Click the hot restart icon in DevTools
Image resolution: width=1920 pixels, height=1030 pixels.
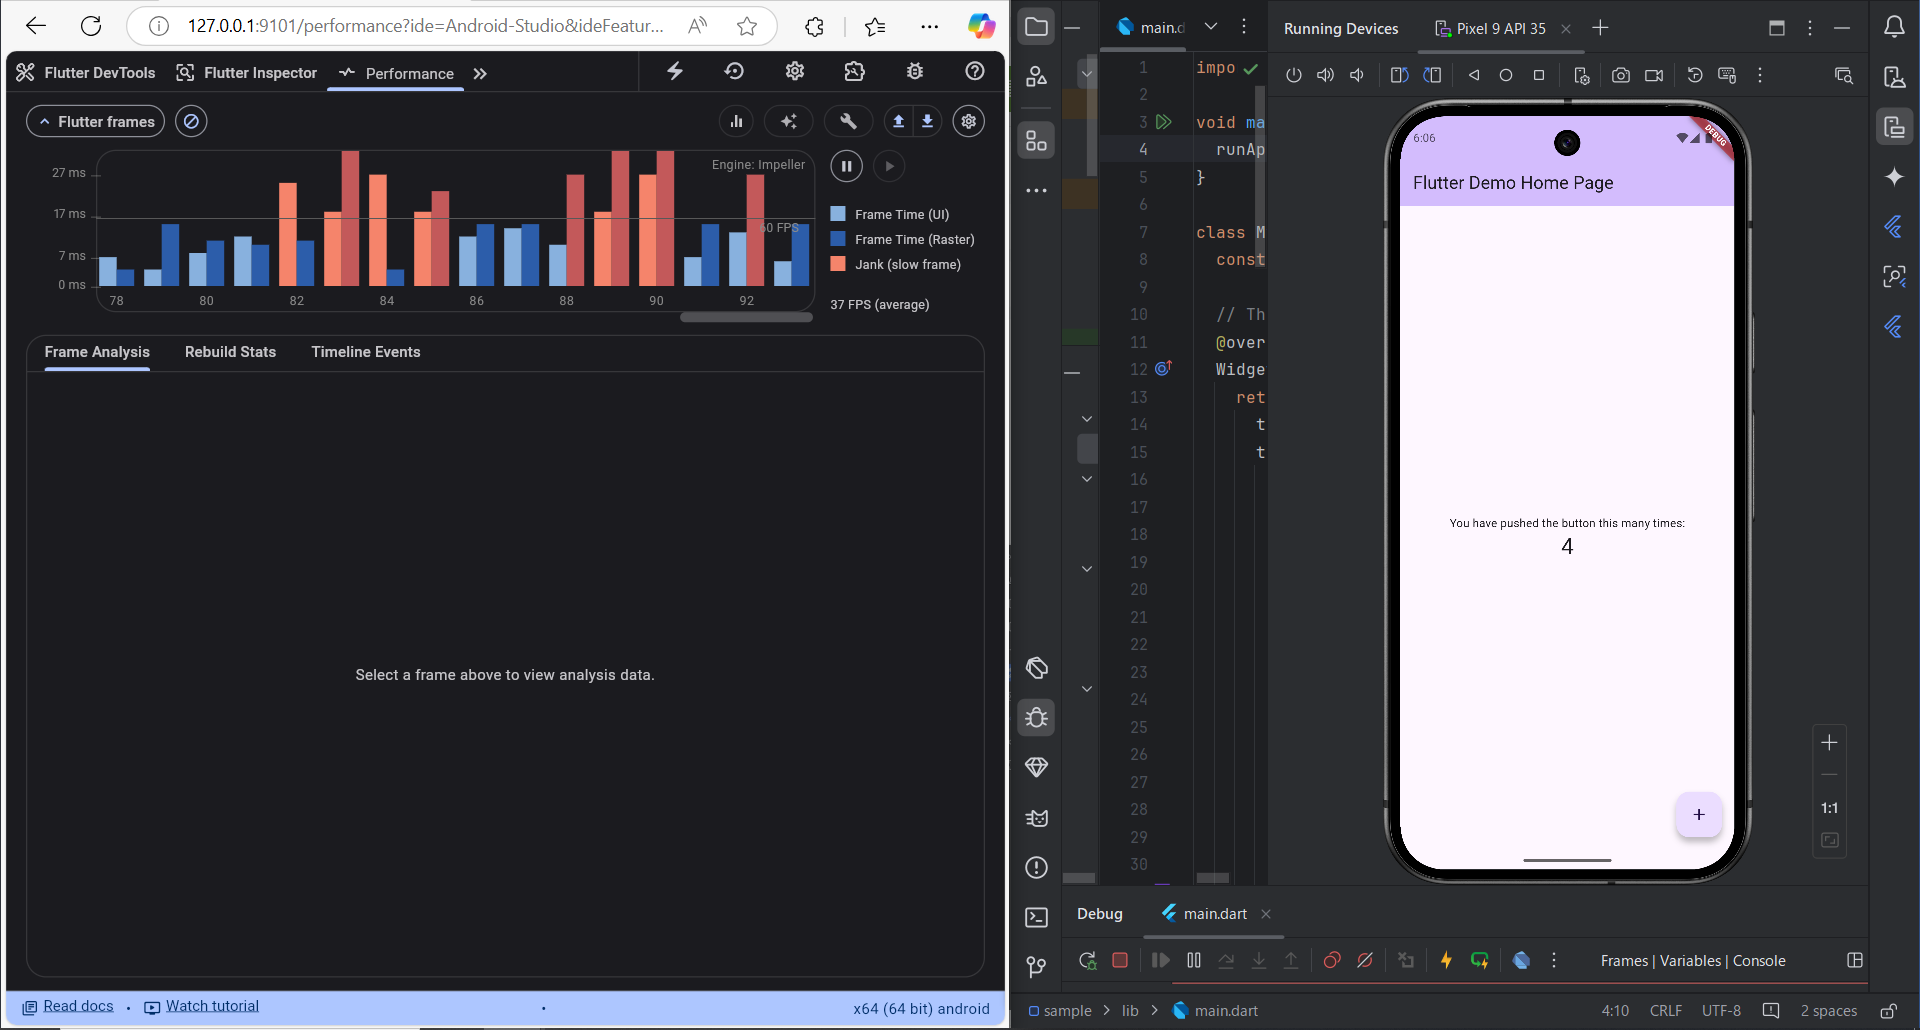(734, 71)
